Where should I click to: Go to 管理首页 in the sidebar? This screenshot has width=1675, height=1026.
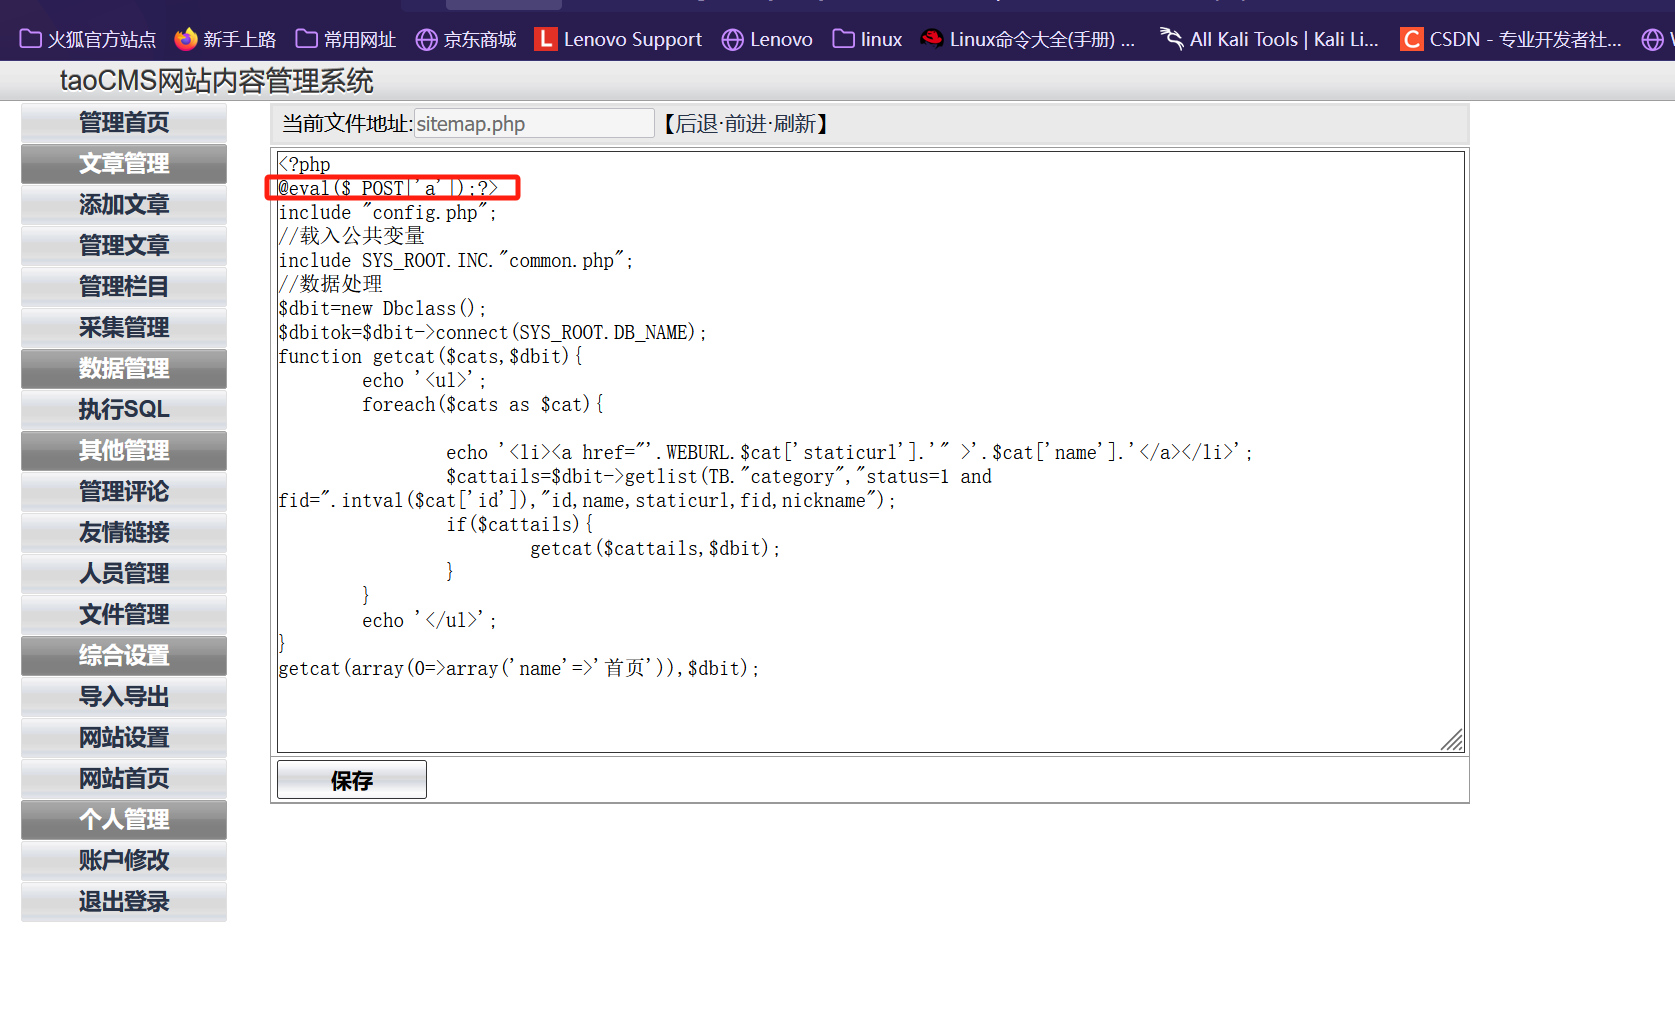click(124, 123)
